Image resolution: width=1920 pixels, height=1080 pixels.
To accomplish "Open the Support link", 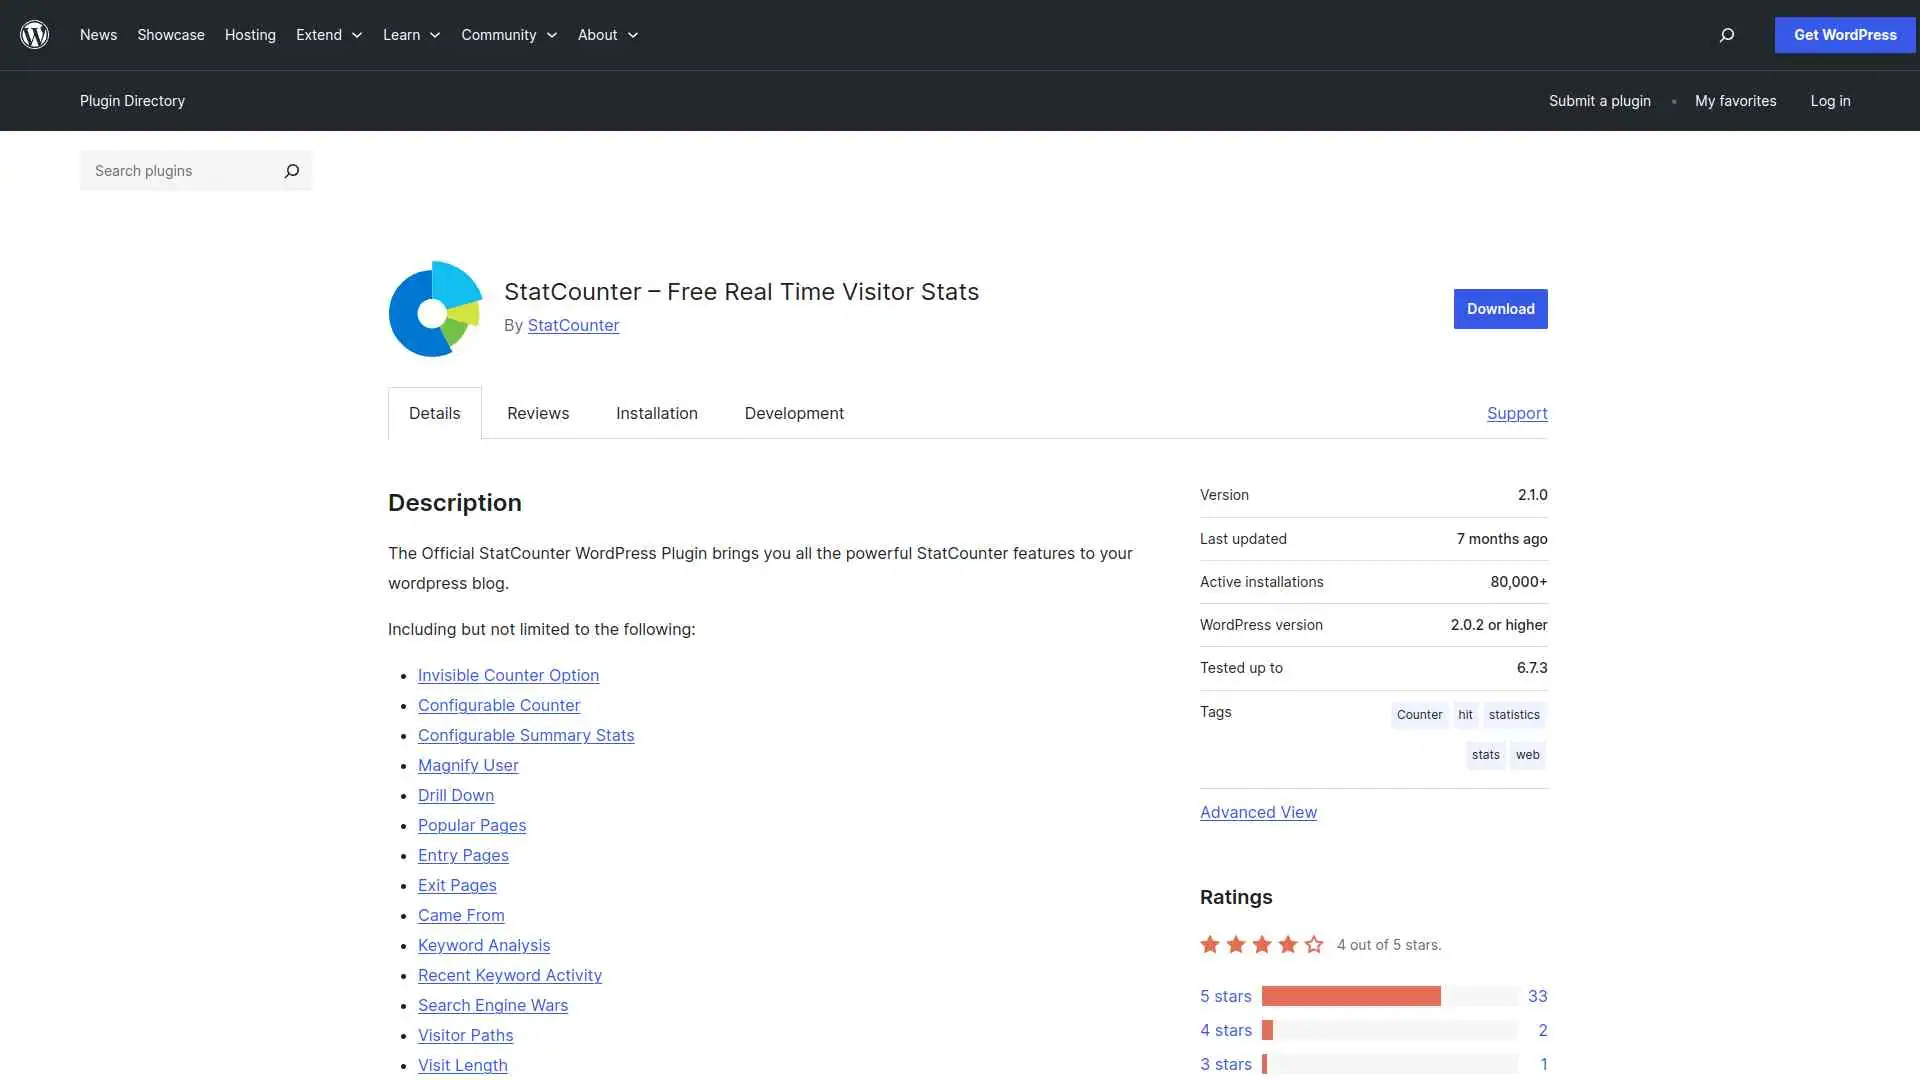I will [1516, 413].
